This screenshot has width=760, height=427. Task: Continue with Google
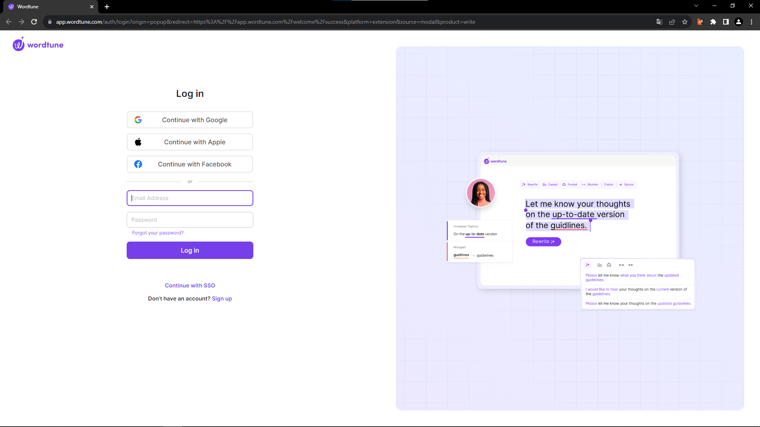point(190,120)
